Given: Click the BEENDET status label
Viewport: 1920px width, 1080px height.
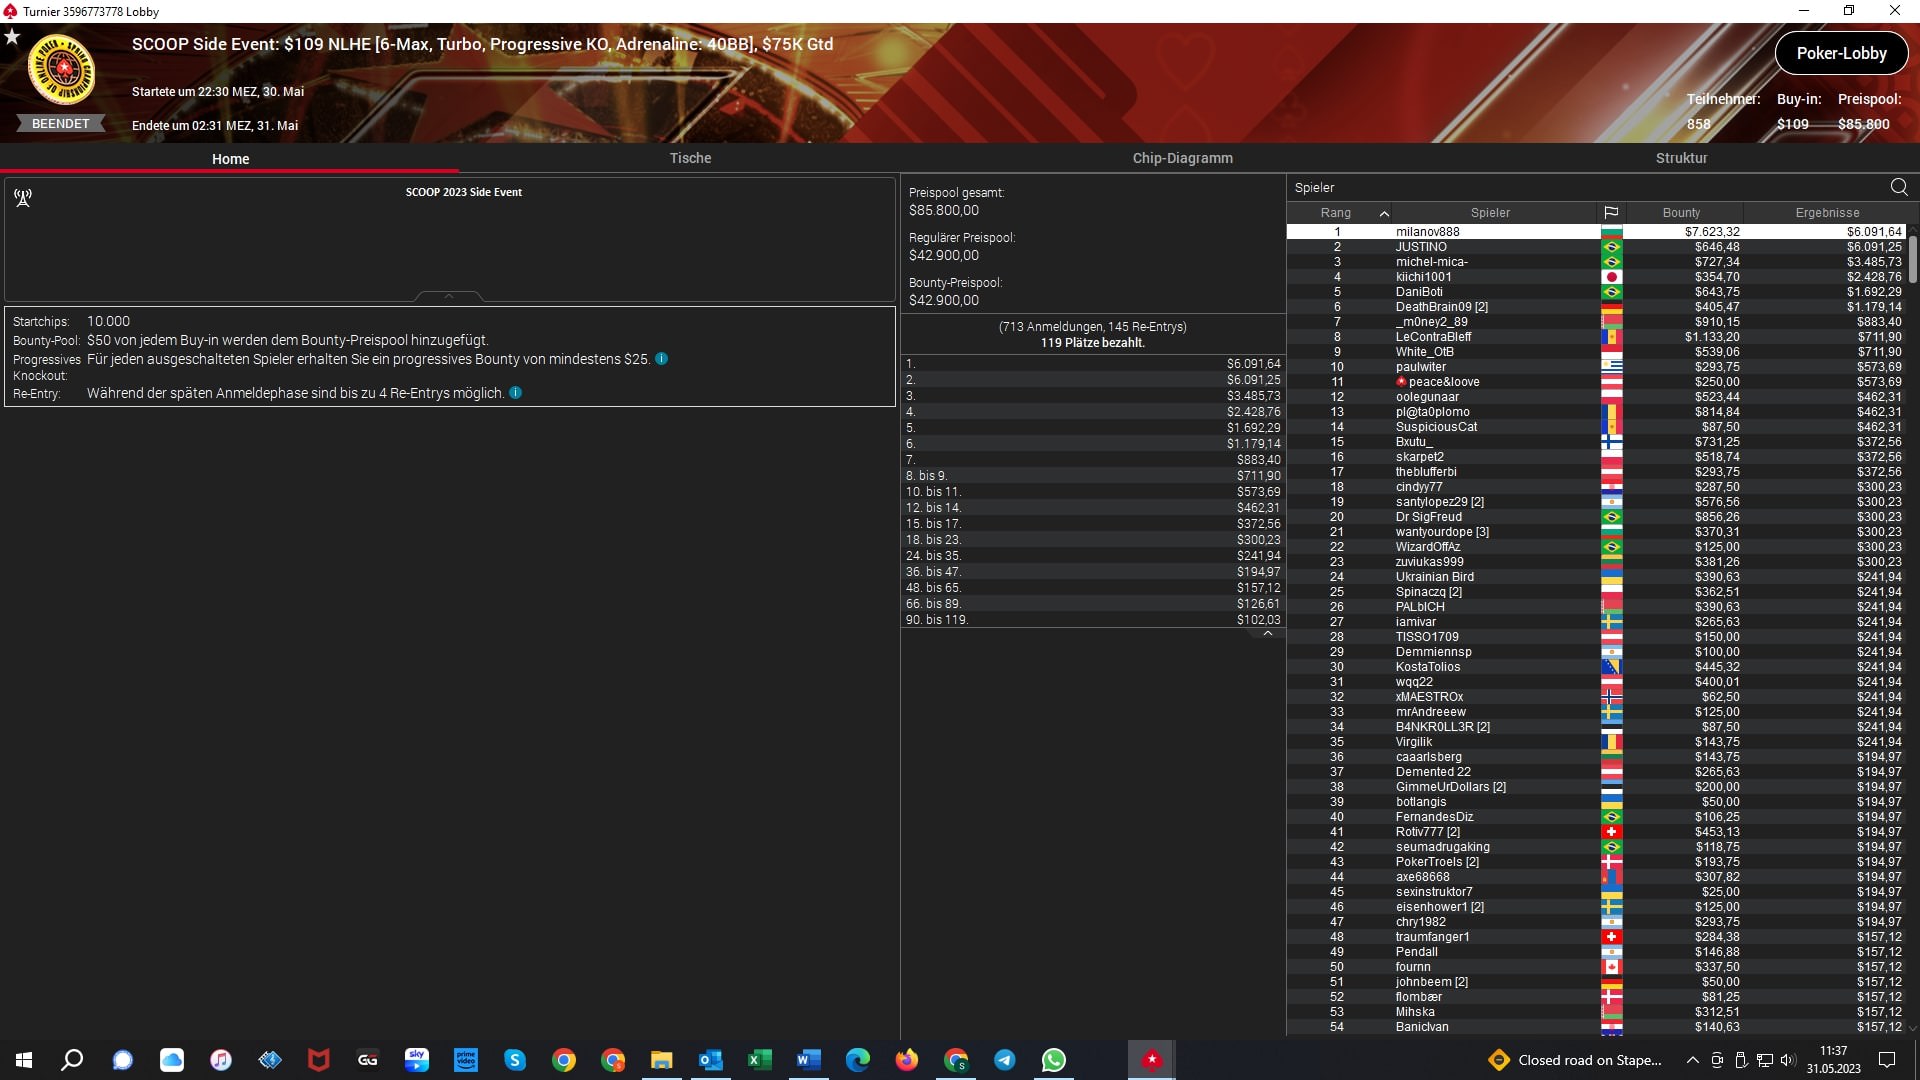Looking at the screenshot, I should pos(61,124).
